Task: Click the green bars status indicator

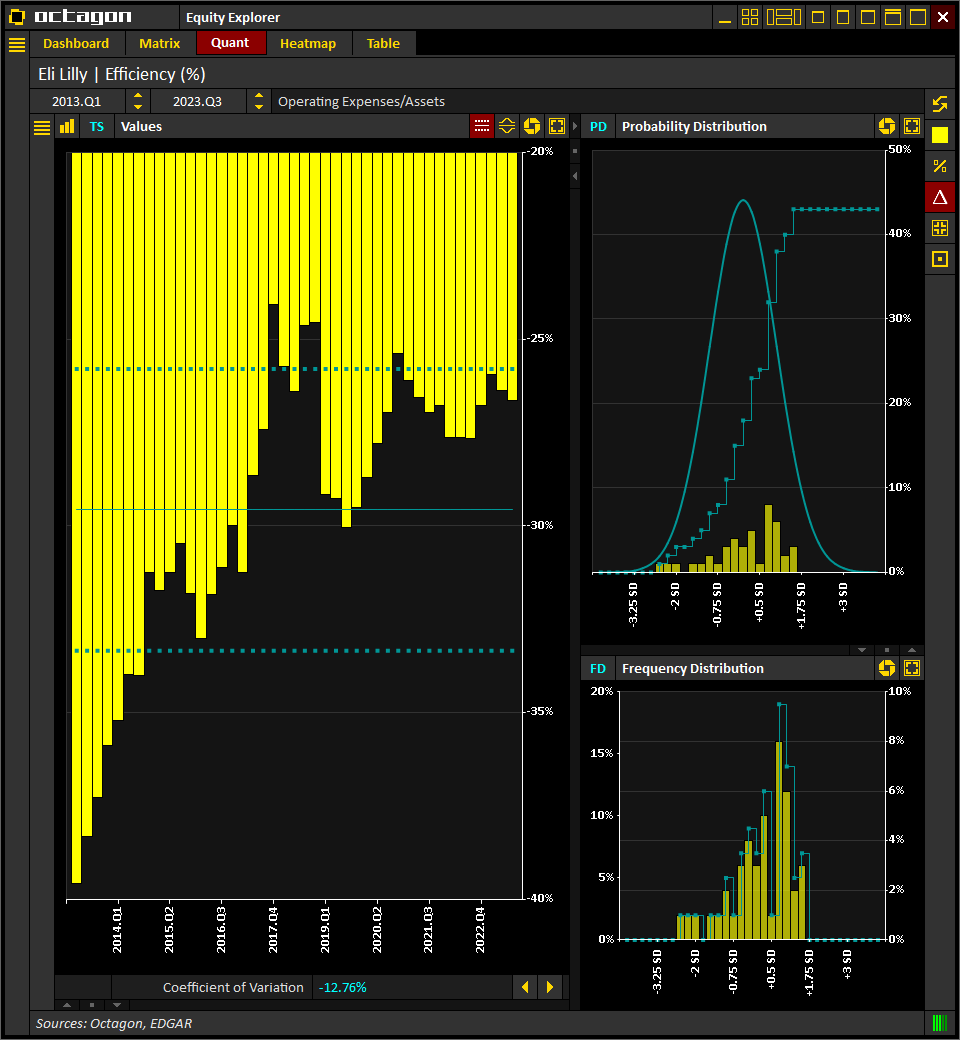Action: 940,1023
